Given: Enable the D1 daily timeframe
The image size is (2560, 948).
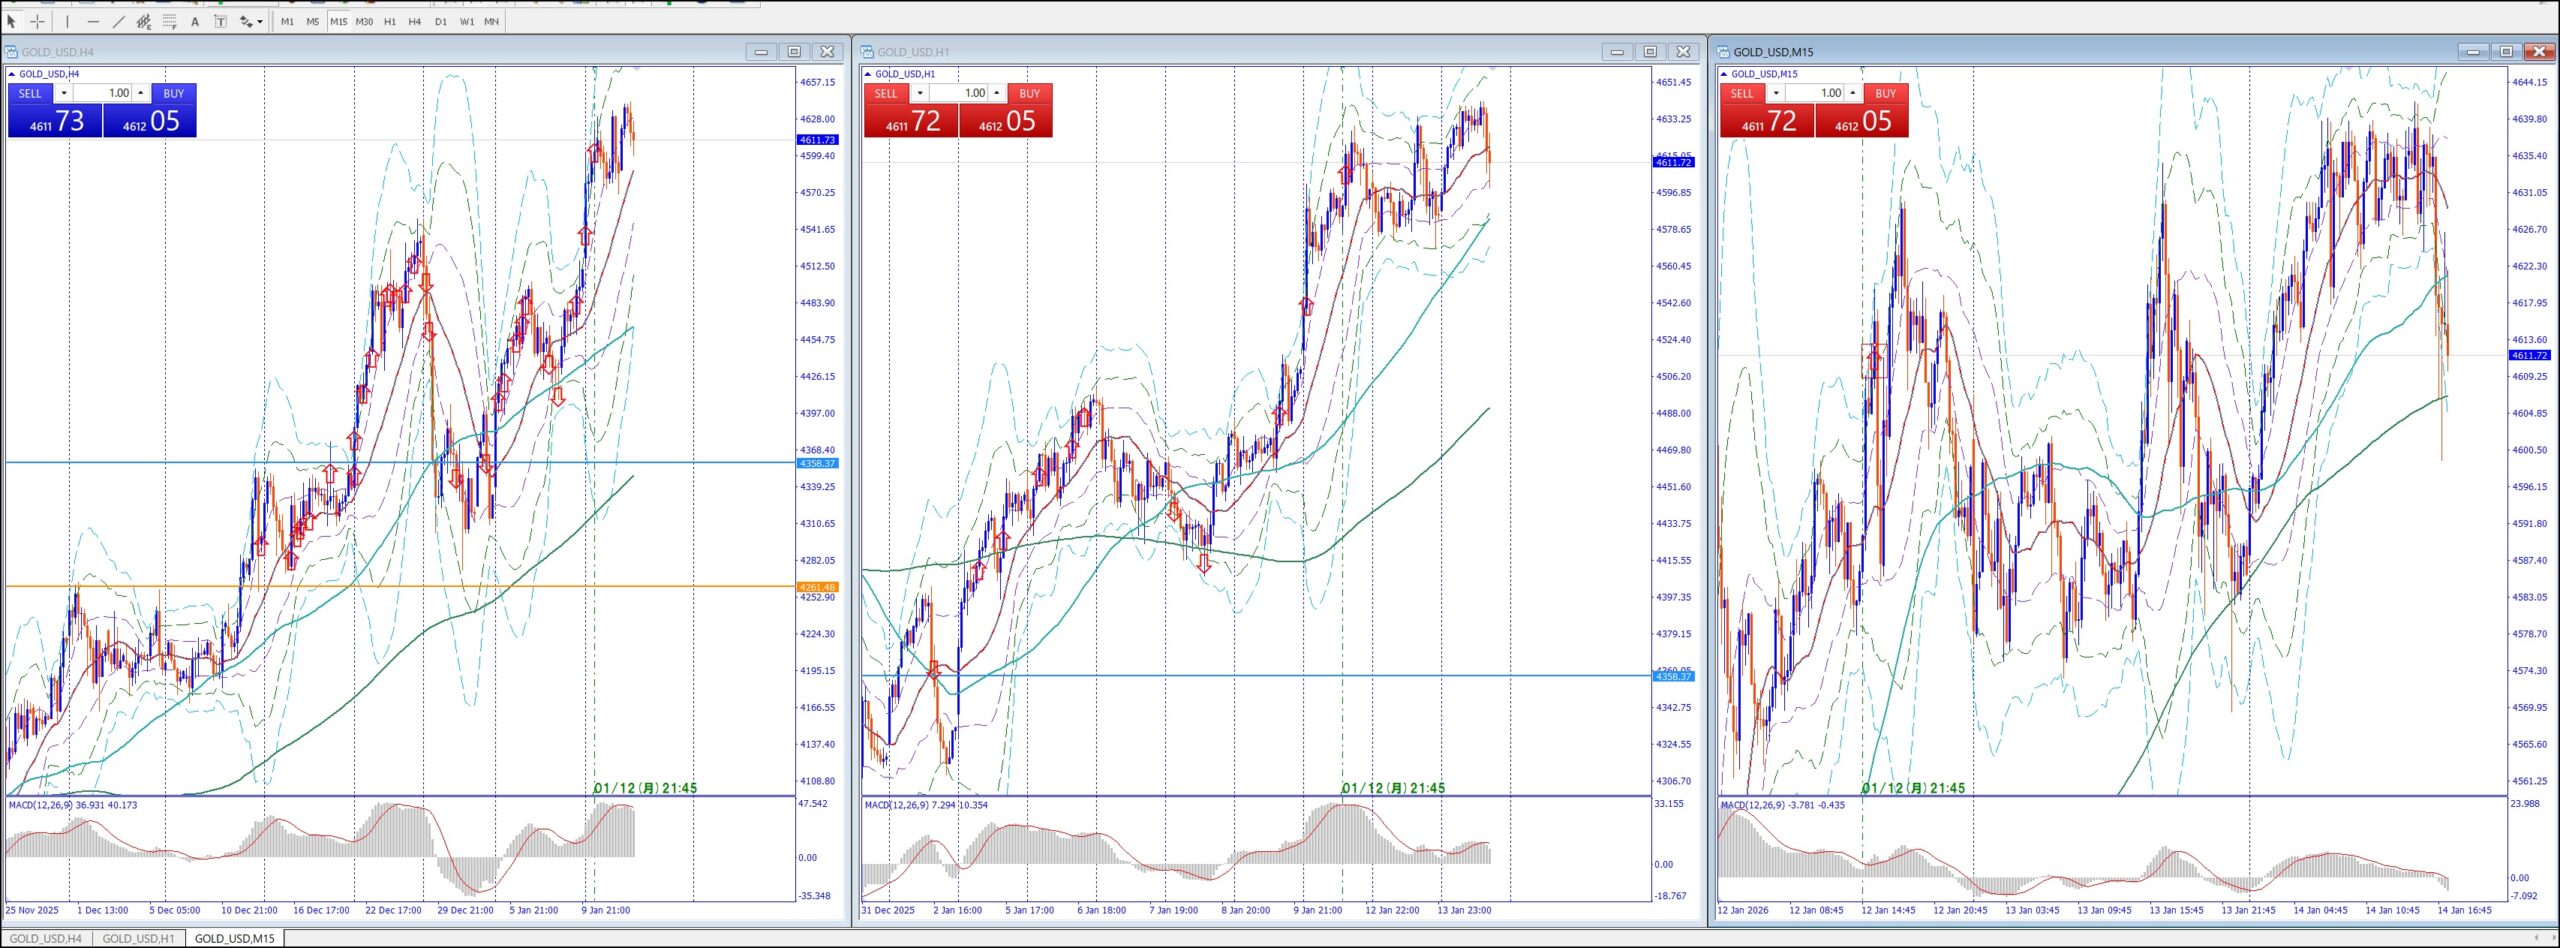Looking at the screenshot, I should point(441,21).
